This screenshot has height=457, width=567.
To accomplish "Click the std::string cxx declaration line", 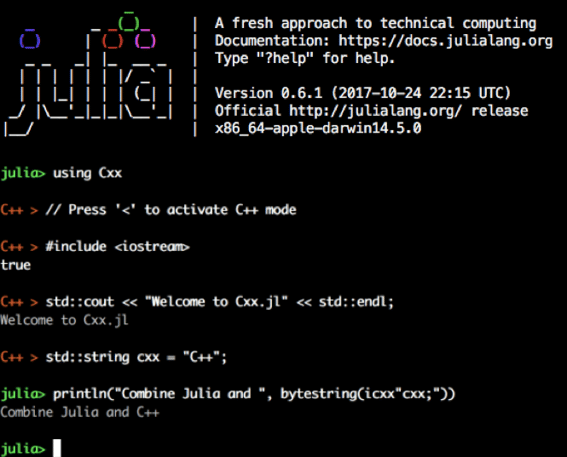I will (136, 357).
